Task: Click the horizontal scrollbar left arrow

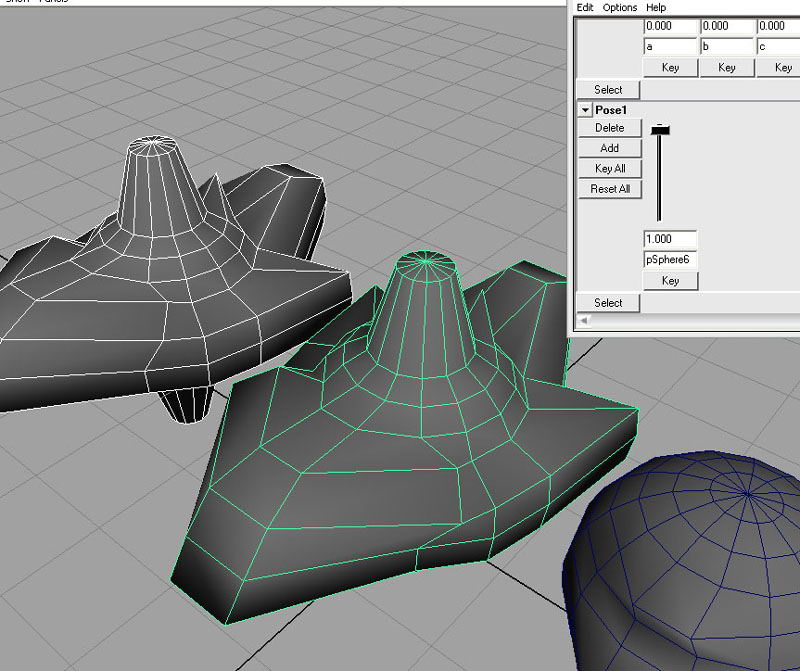Action: (584, 320)
